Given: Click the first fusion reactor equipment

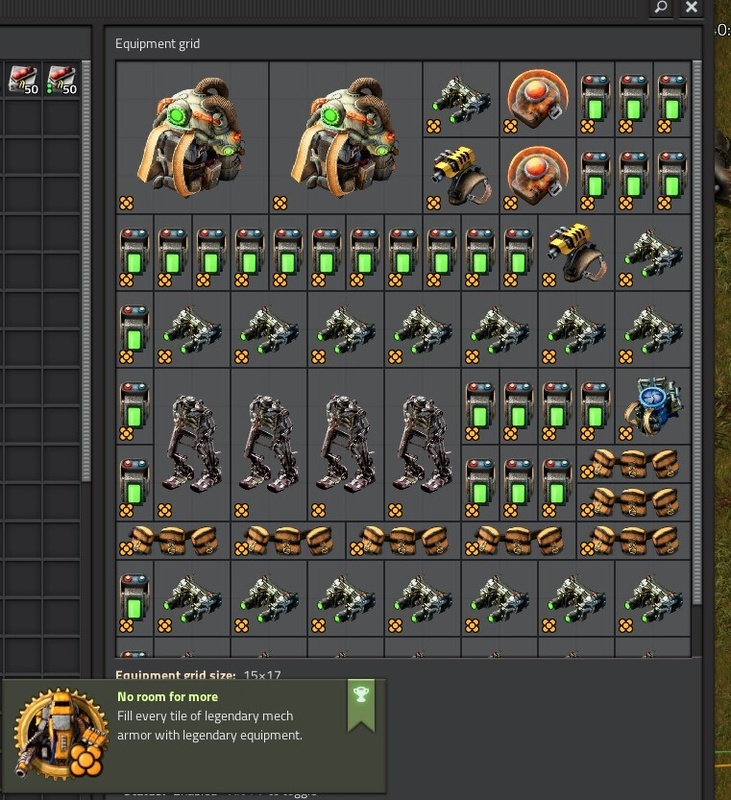Looking at the screenshot, I should (x=192, y=137).
